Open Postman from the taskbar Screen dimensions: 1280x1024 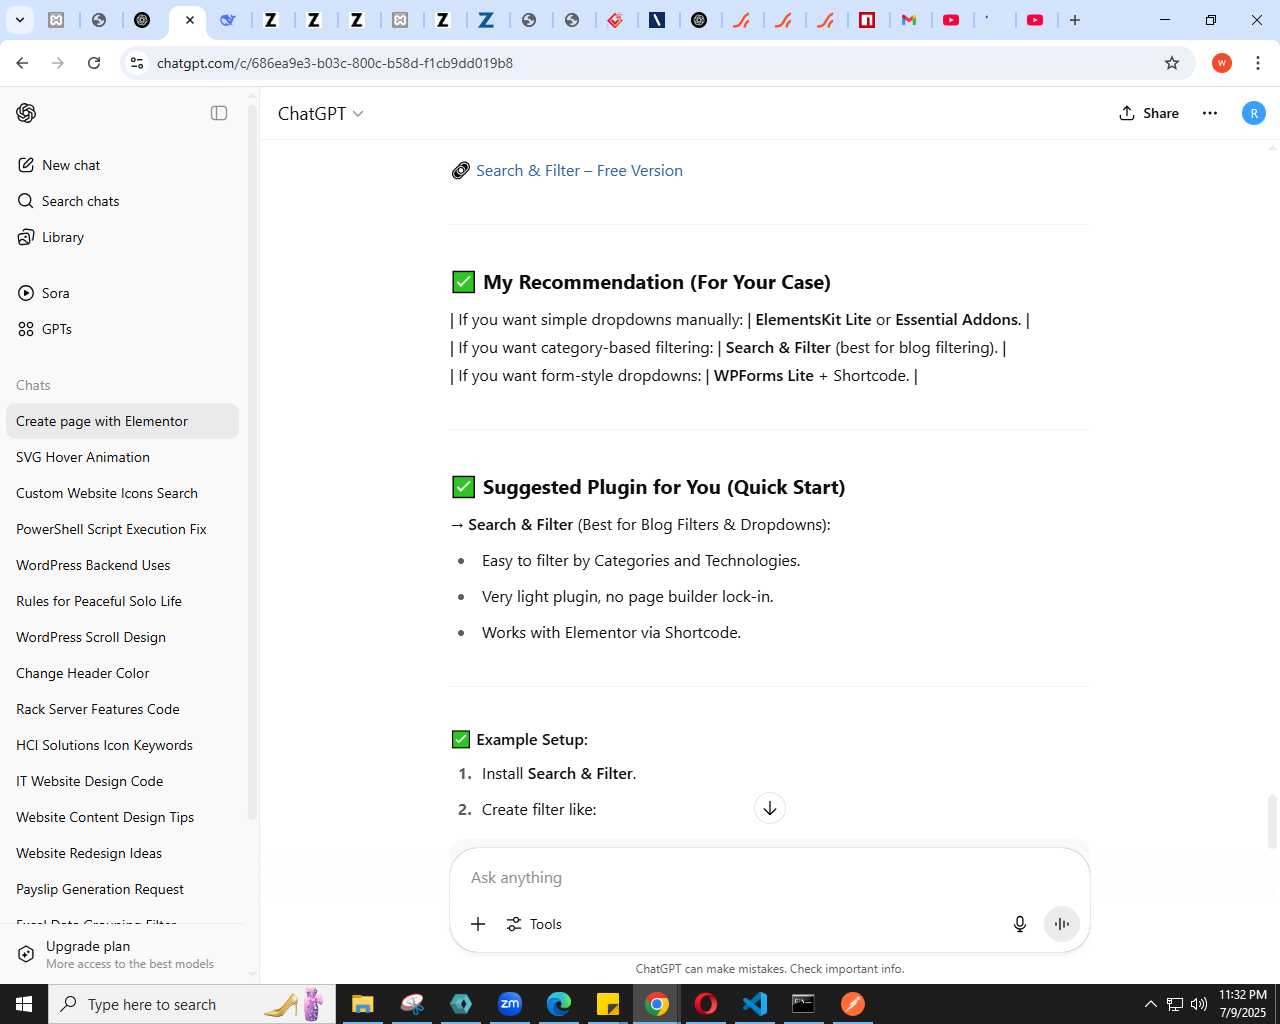point(852,1004)
